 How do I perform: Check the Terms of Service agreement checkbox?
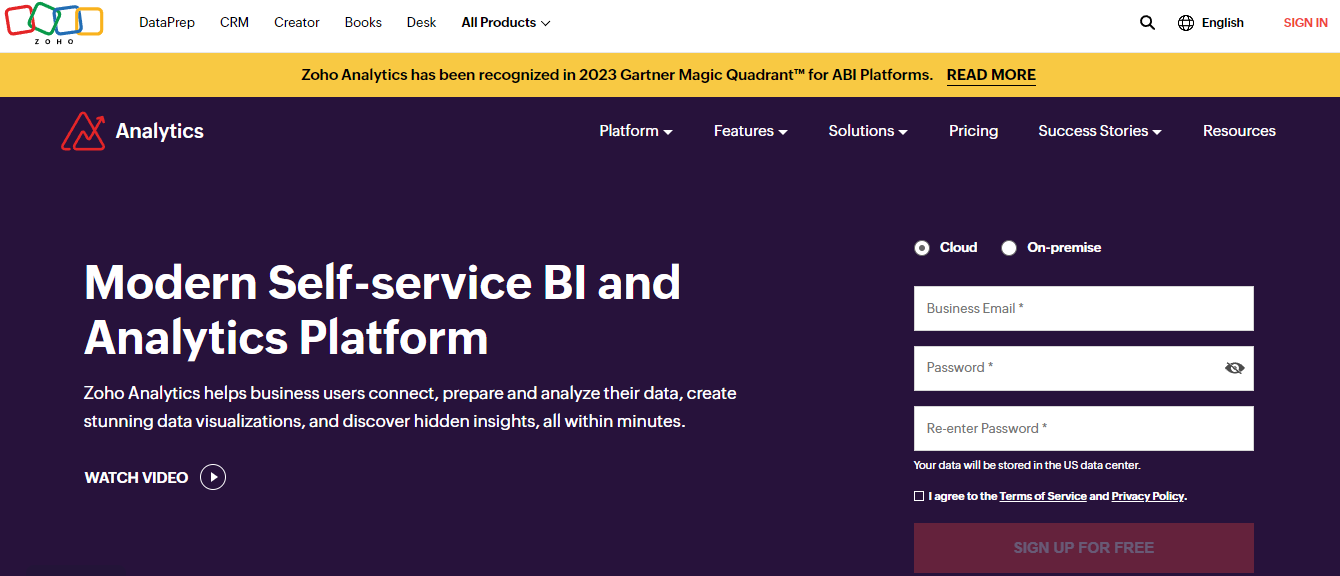pos(918,495)
